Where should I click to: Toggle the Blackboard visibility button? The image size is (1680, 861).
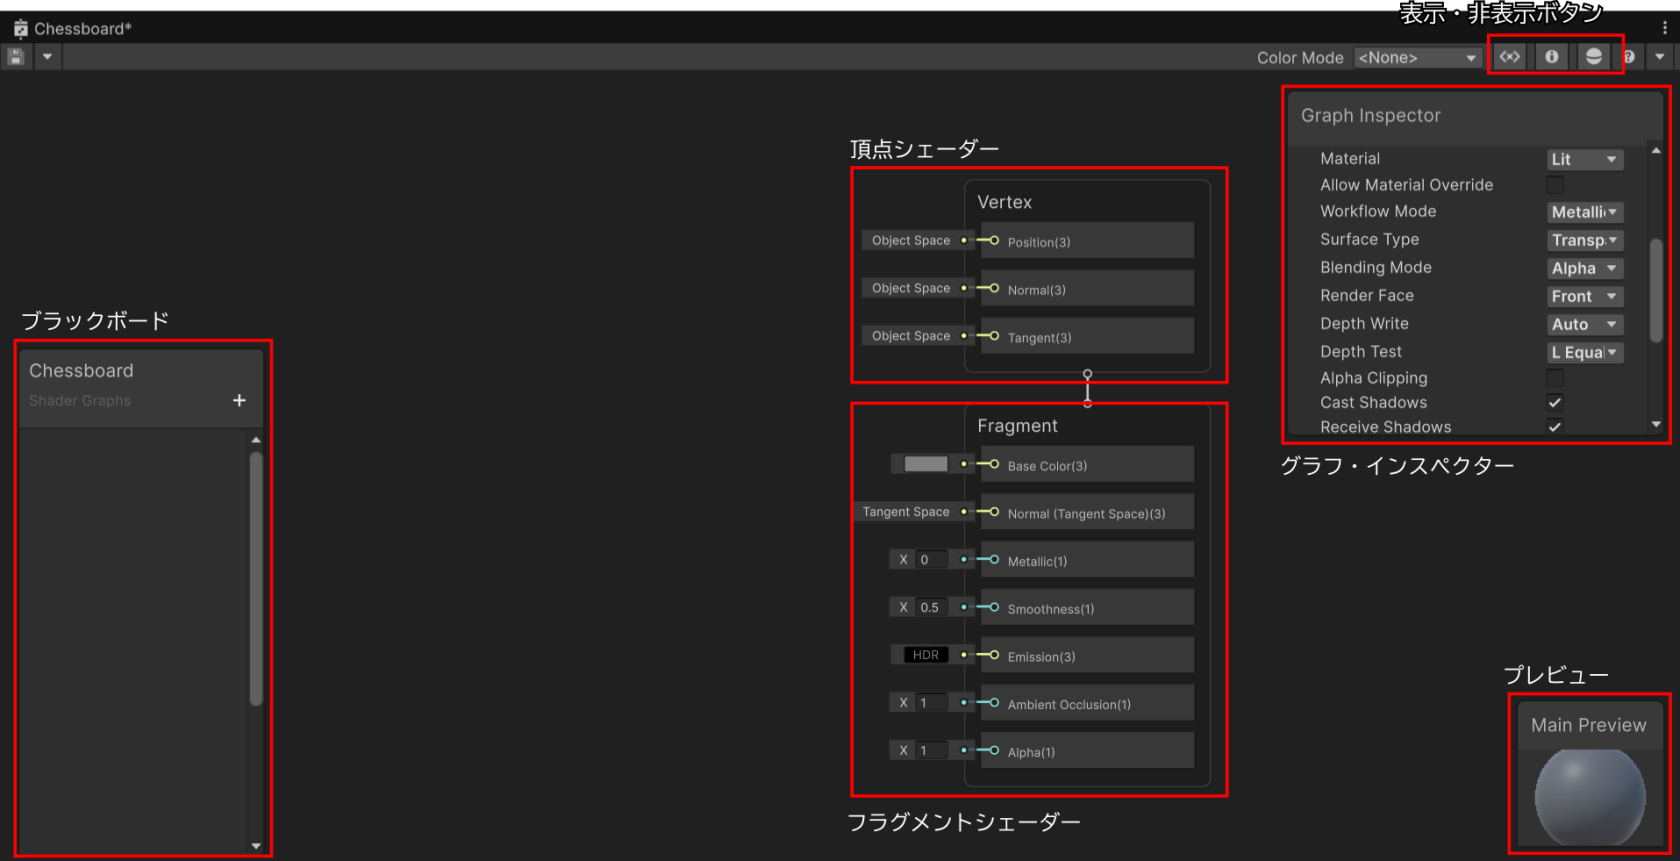coord(1509,57)
